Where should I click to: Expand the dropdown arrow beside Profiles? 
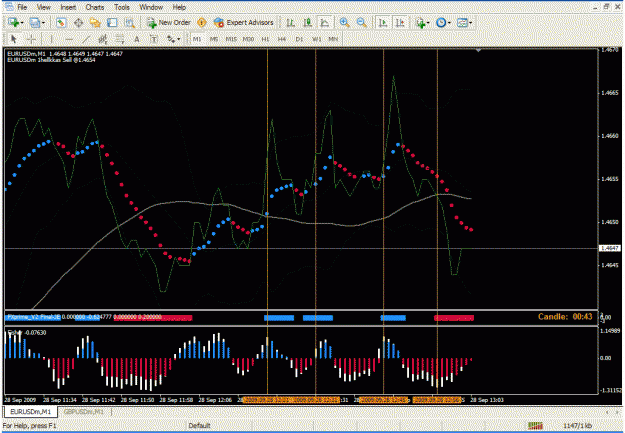click(x=43, y=23)
